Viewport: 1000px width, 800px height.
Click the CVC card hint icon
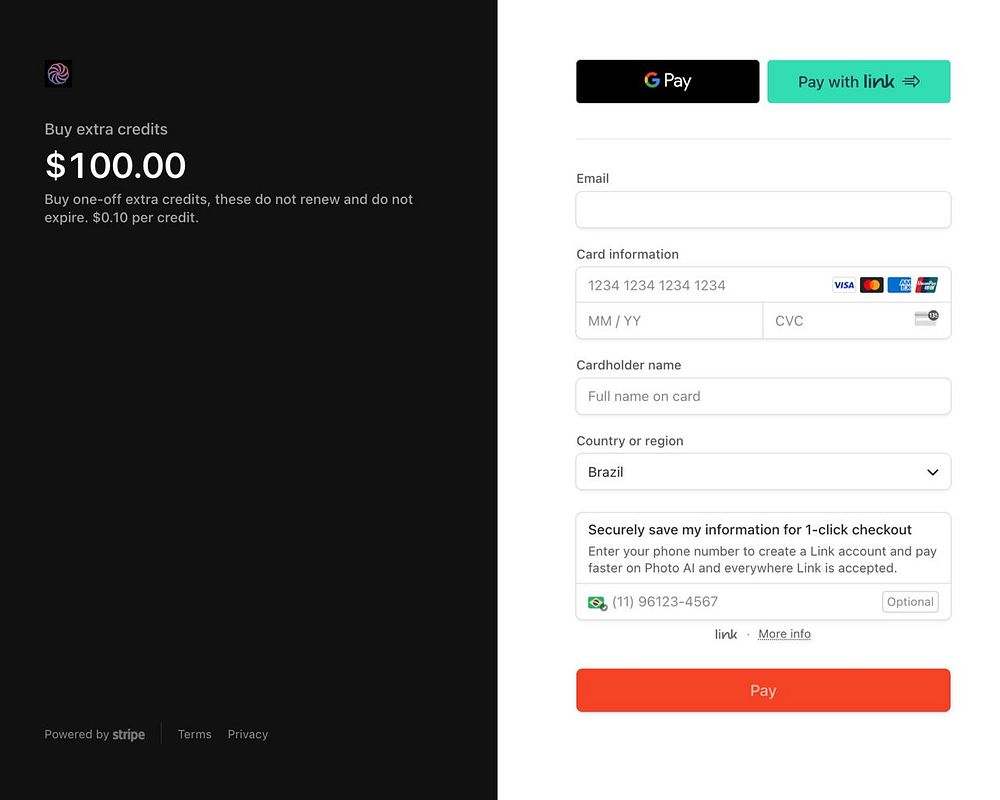click(926, 319)
